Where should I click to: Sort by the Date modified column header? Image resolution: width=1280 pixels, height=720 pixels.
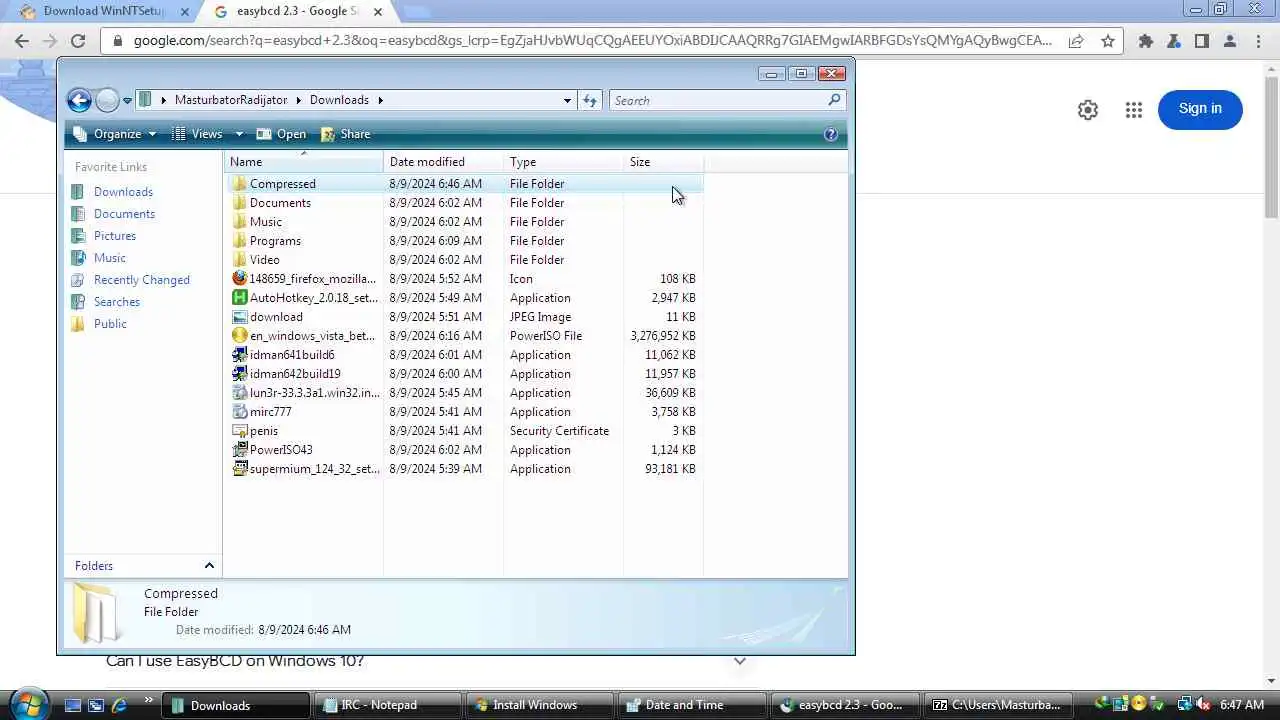pyautogui.click(x=443, y=162)
